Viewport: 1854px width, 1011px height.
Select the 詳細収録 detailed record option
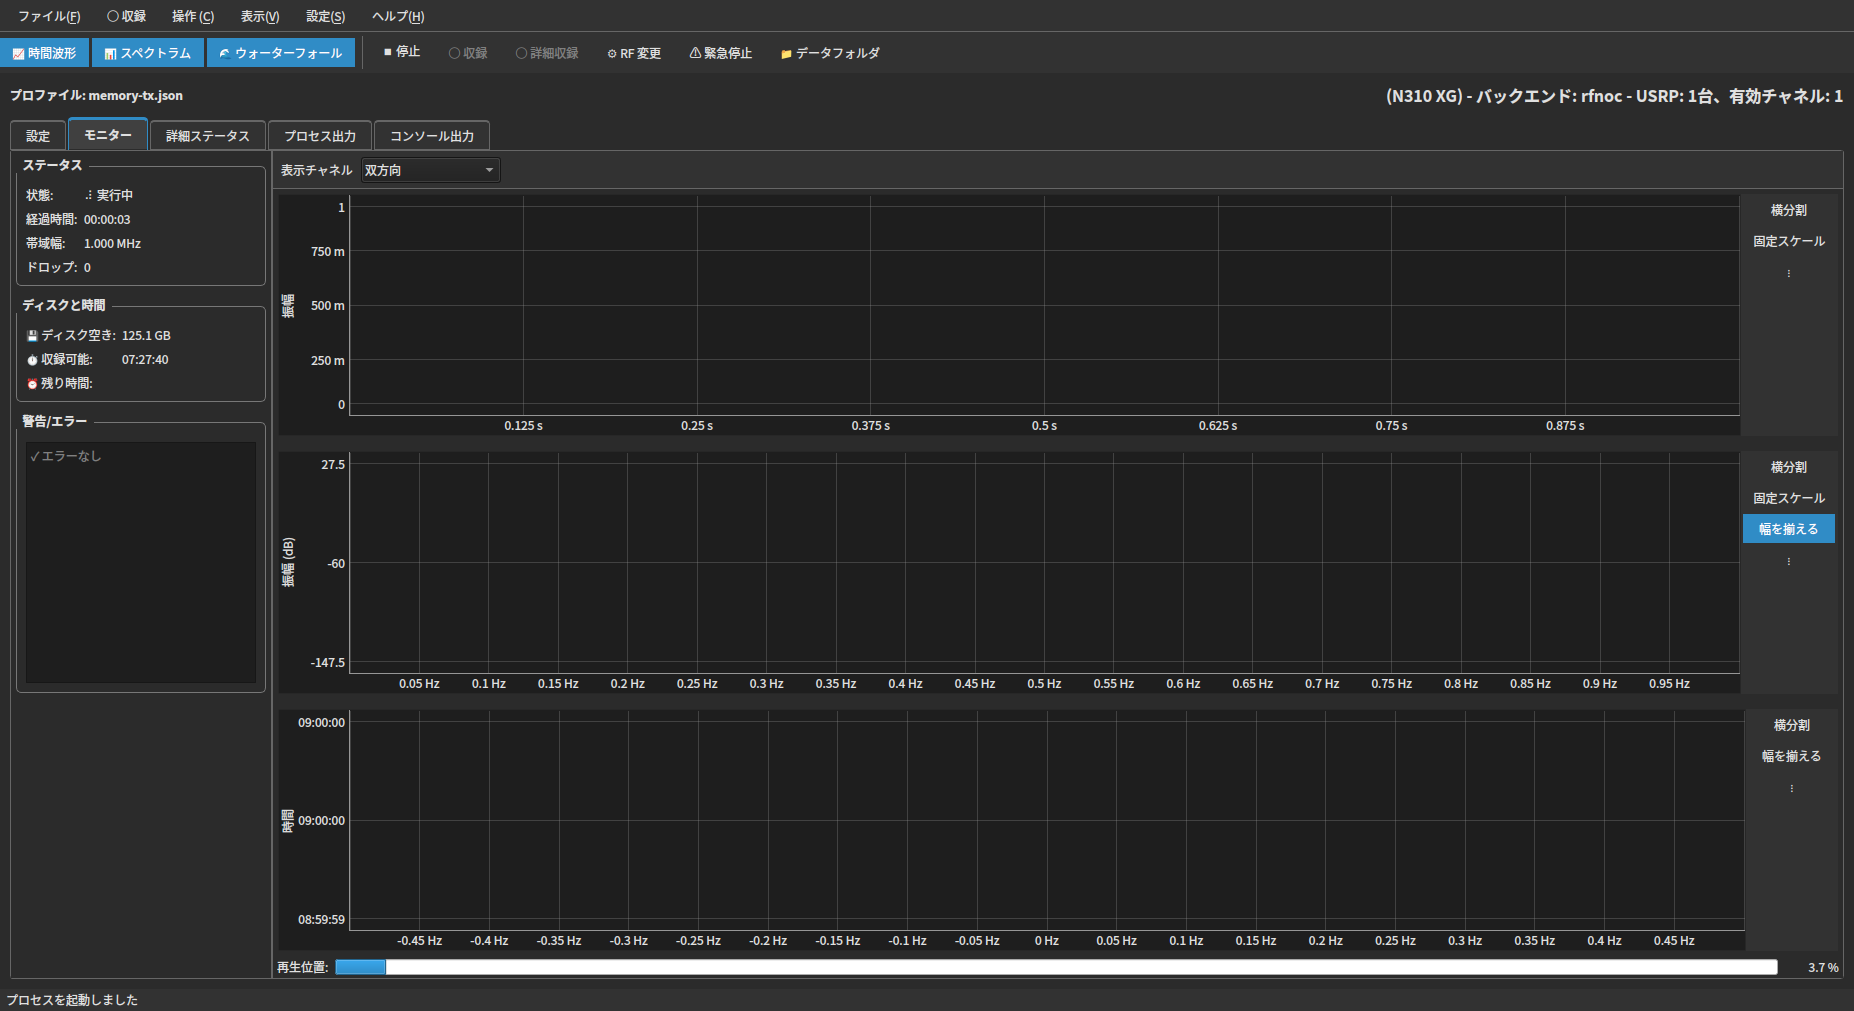547,53
